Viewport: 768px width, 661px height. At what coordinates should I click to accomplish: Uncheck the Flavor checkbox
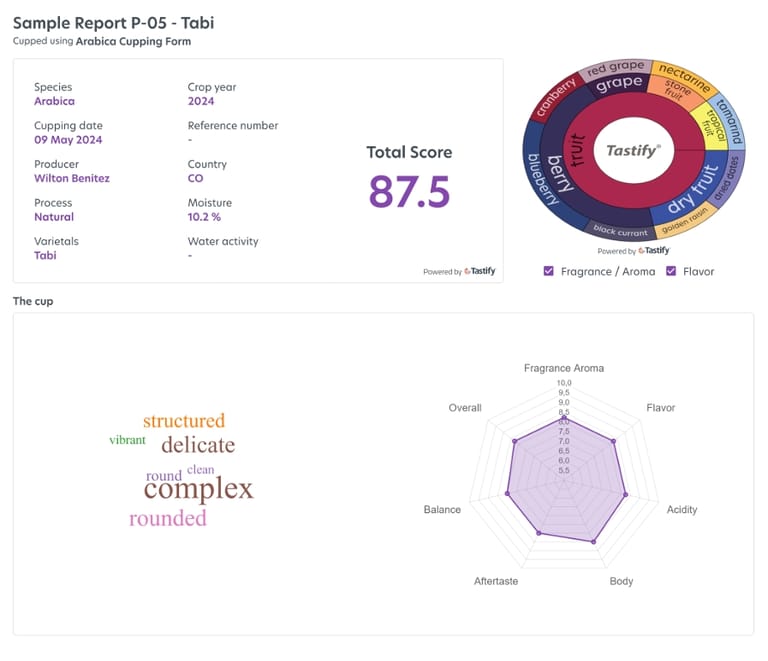pyautogui.click(x=671, y=271)
